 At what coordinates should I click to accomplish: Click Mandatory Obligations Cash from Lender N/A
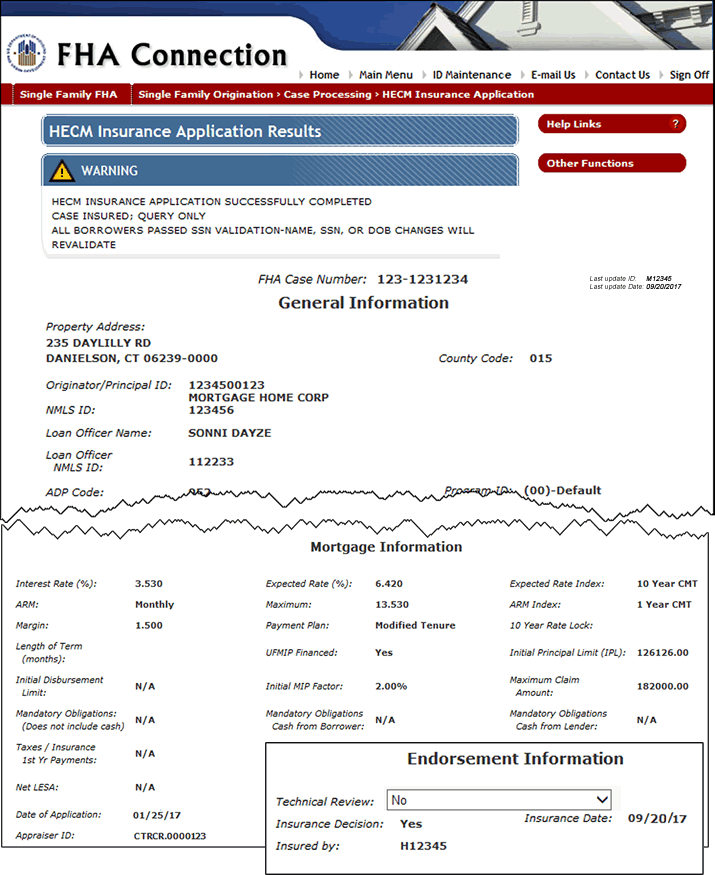point(647,720)
